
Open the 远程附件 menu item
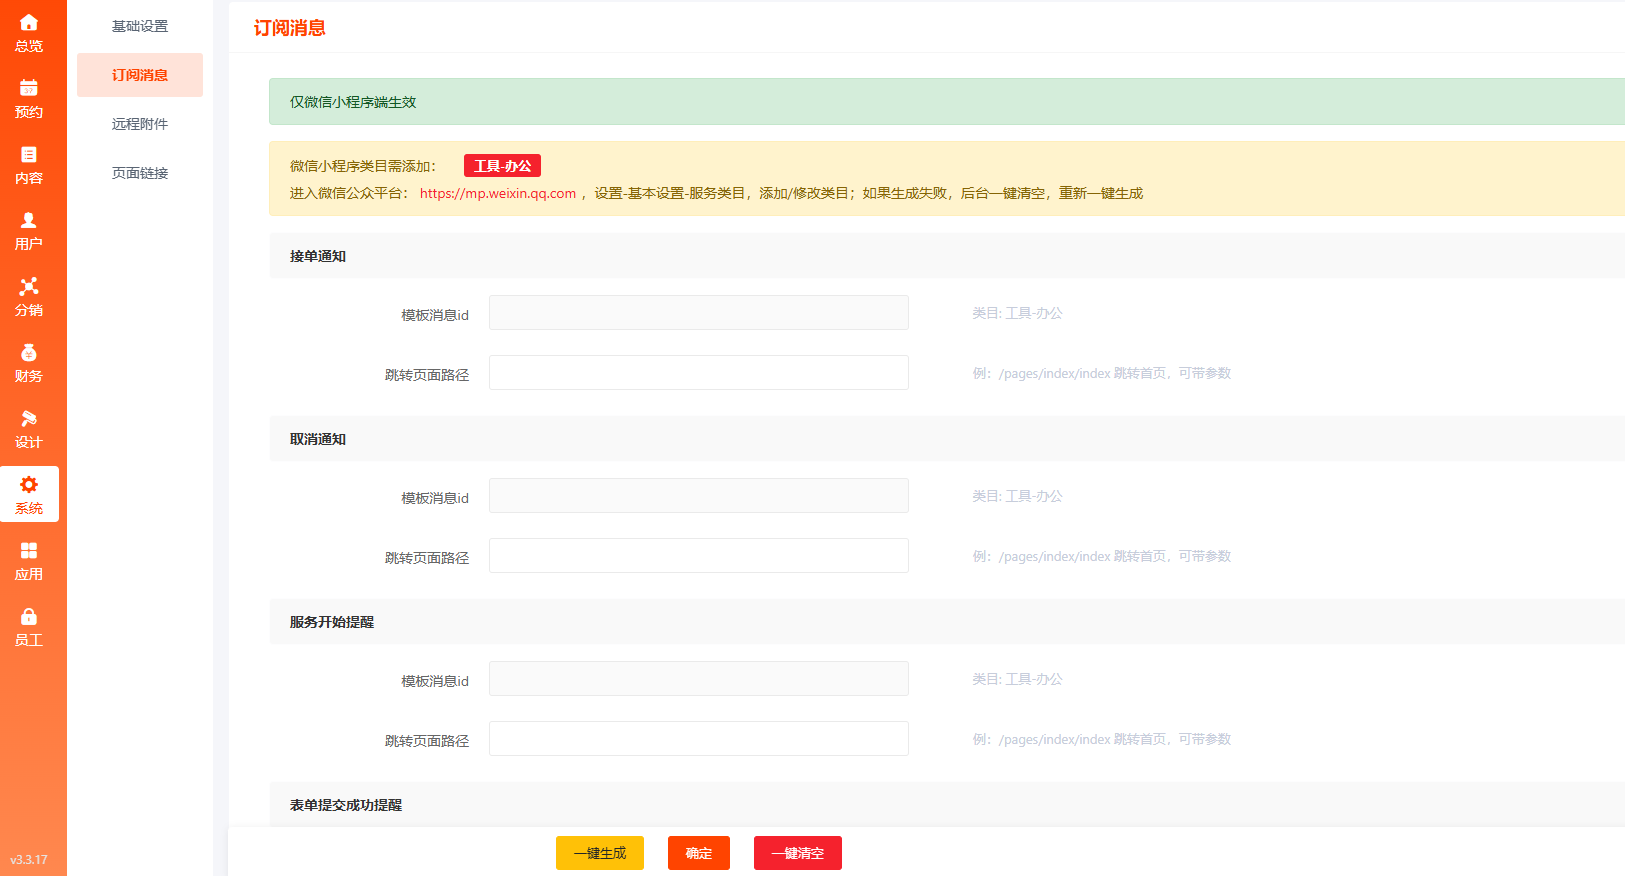point(140,124)
